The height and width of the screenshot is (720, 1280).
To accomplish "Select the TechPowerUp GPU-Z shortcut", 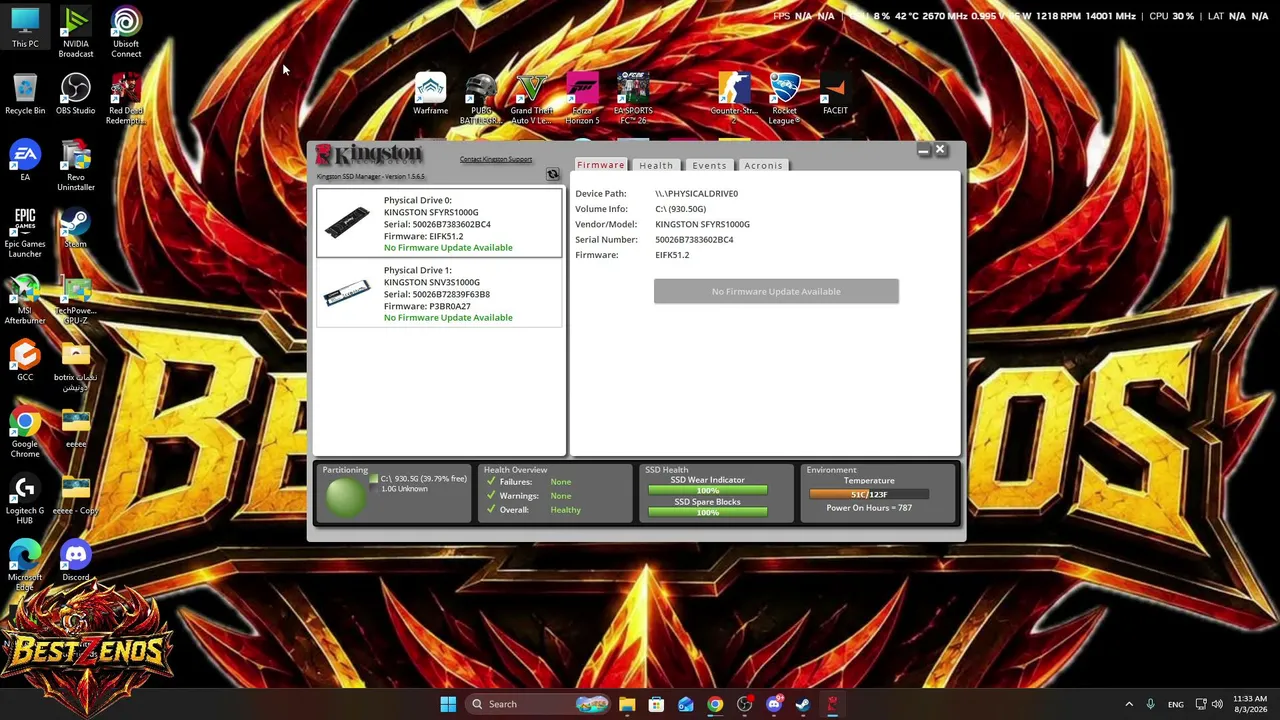I will click(x=75, y=300).
